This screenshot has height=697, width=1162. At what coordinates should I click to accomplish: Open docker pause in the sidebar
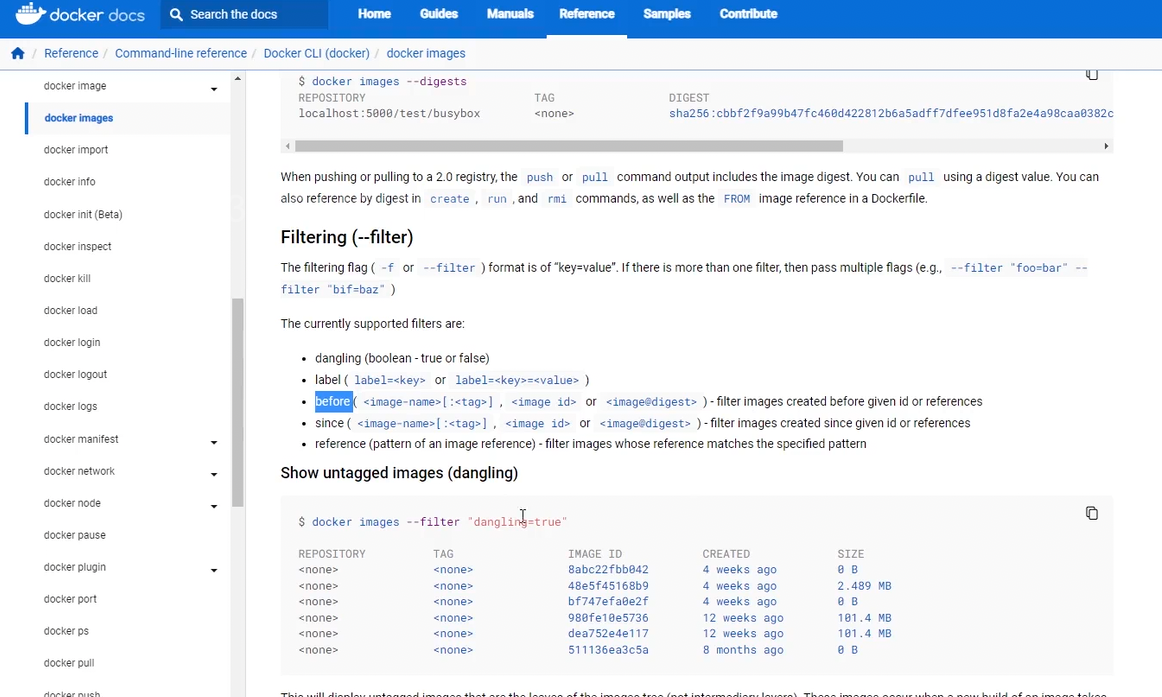tap(75, 535)
